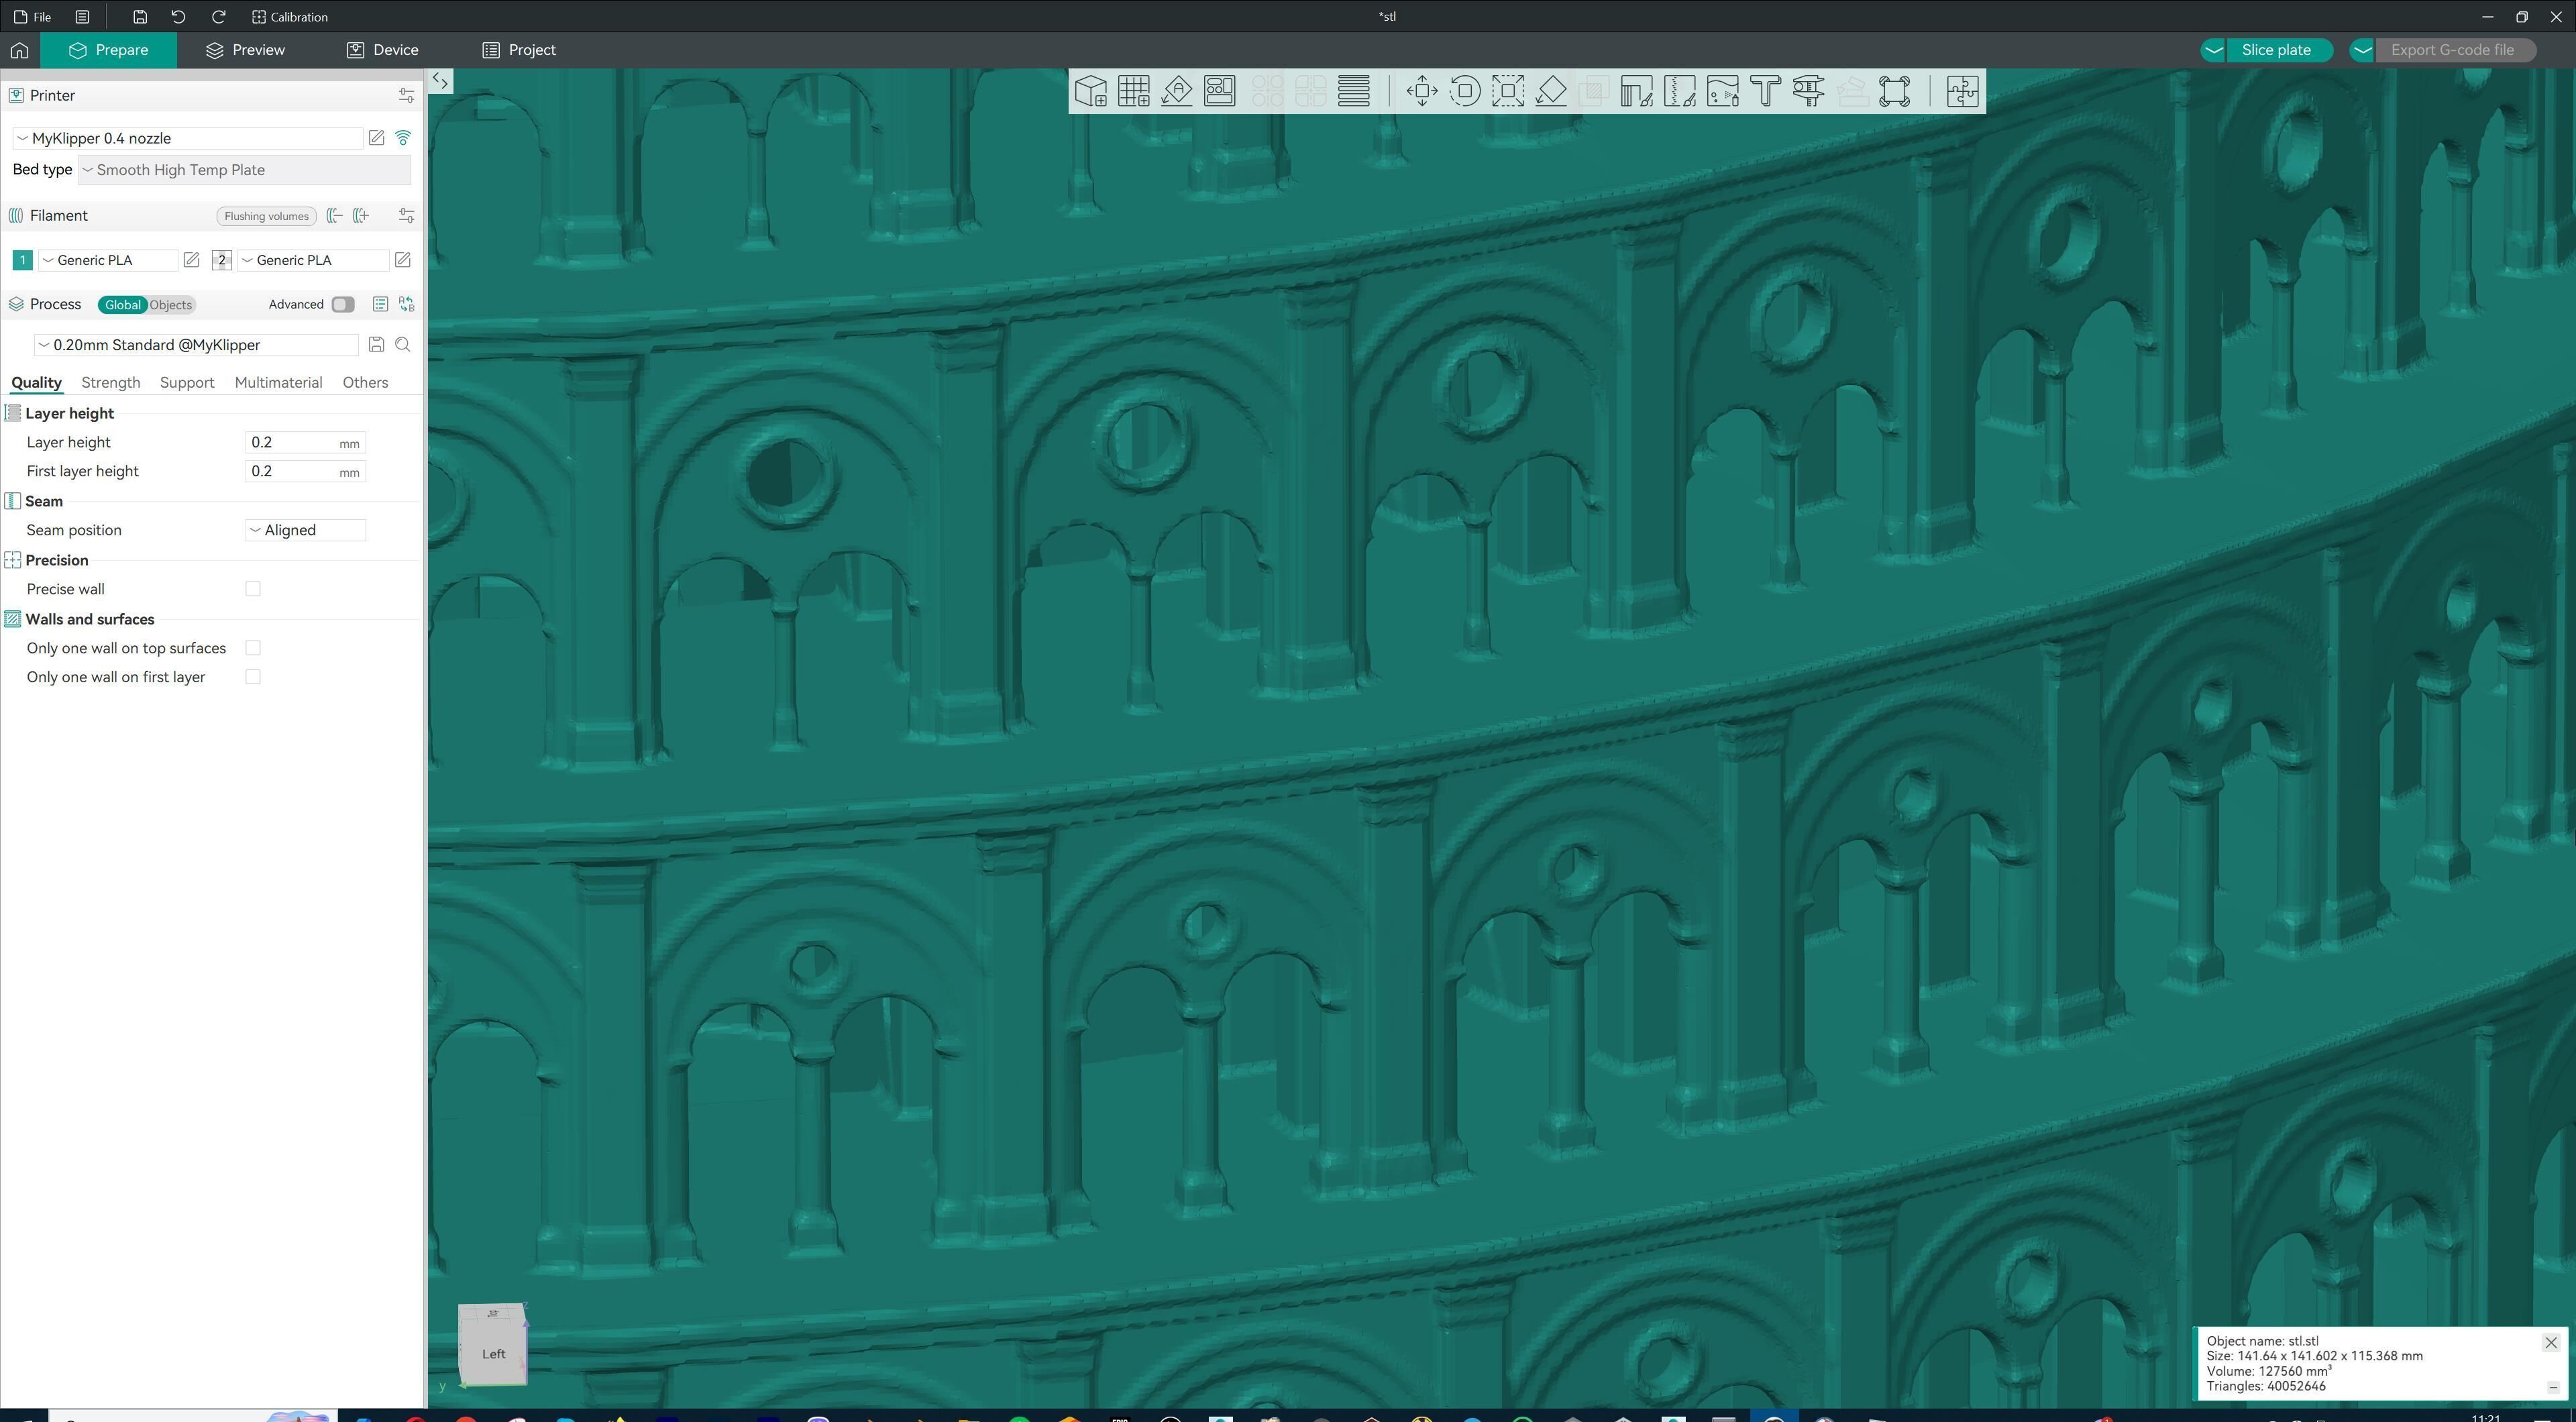The width and height of the screenshot is (2576, 1422).
Task: Click the Save project disk icon
Action: tap(140, 17)
